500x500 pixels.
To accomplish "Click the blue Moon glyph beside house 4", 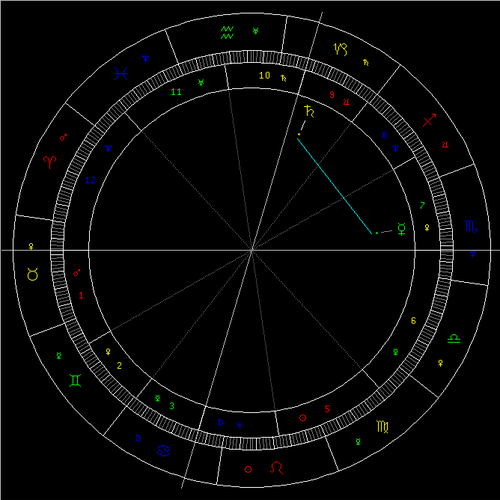I will (220, 423).
